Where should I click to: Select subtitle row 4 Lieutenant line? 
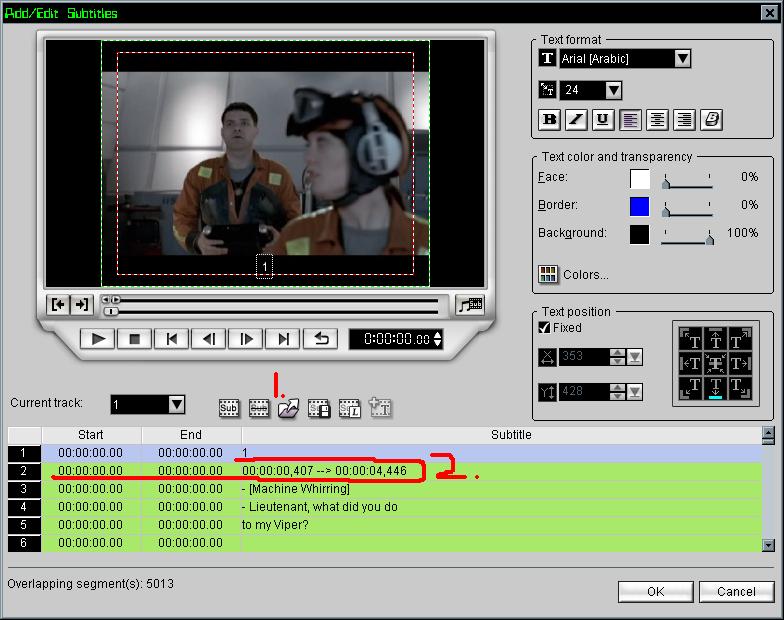(x=385, y=507)
